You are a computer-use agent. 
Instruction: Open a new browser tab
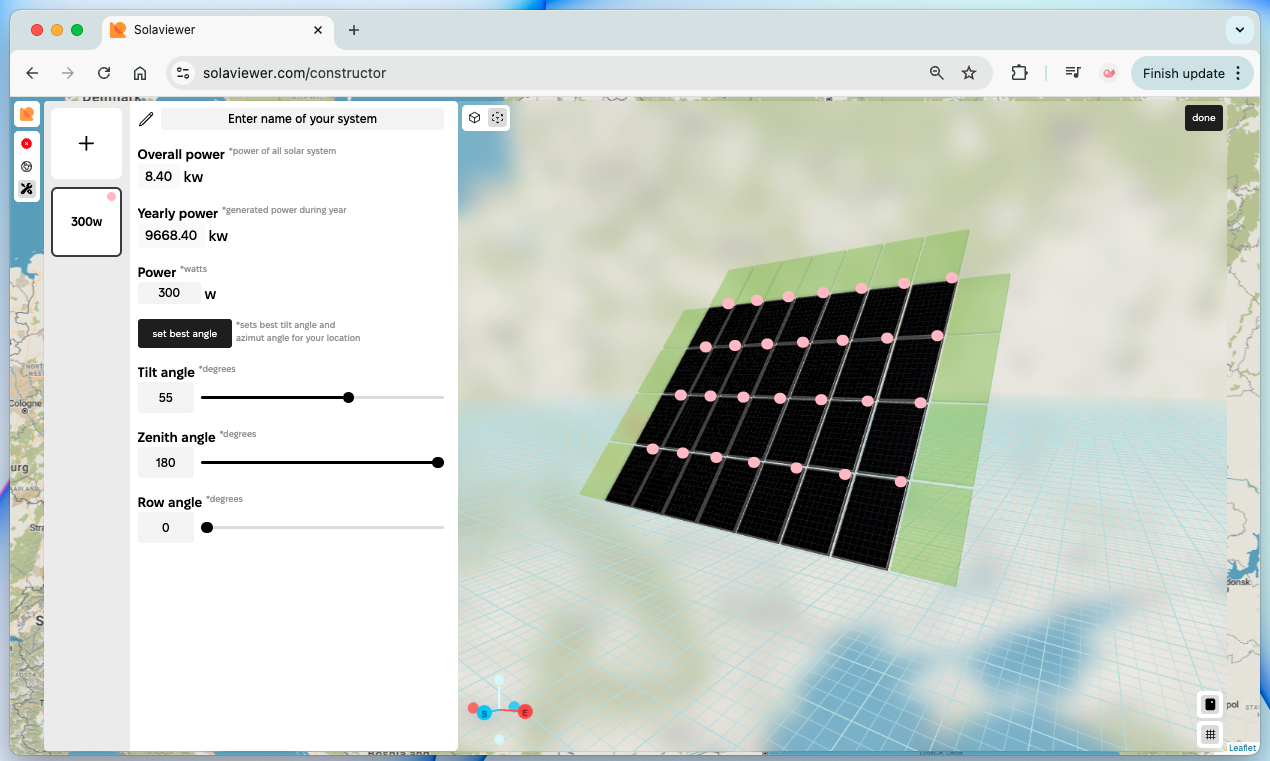[354, 30]
